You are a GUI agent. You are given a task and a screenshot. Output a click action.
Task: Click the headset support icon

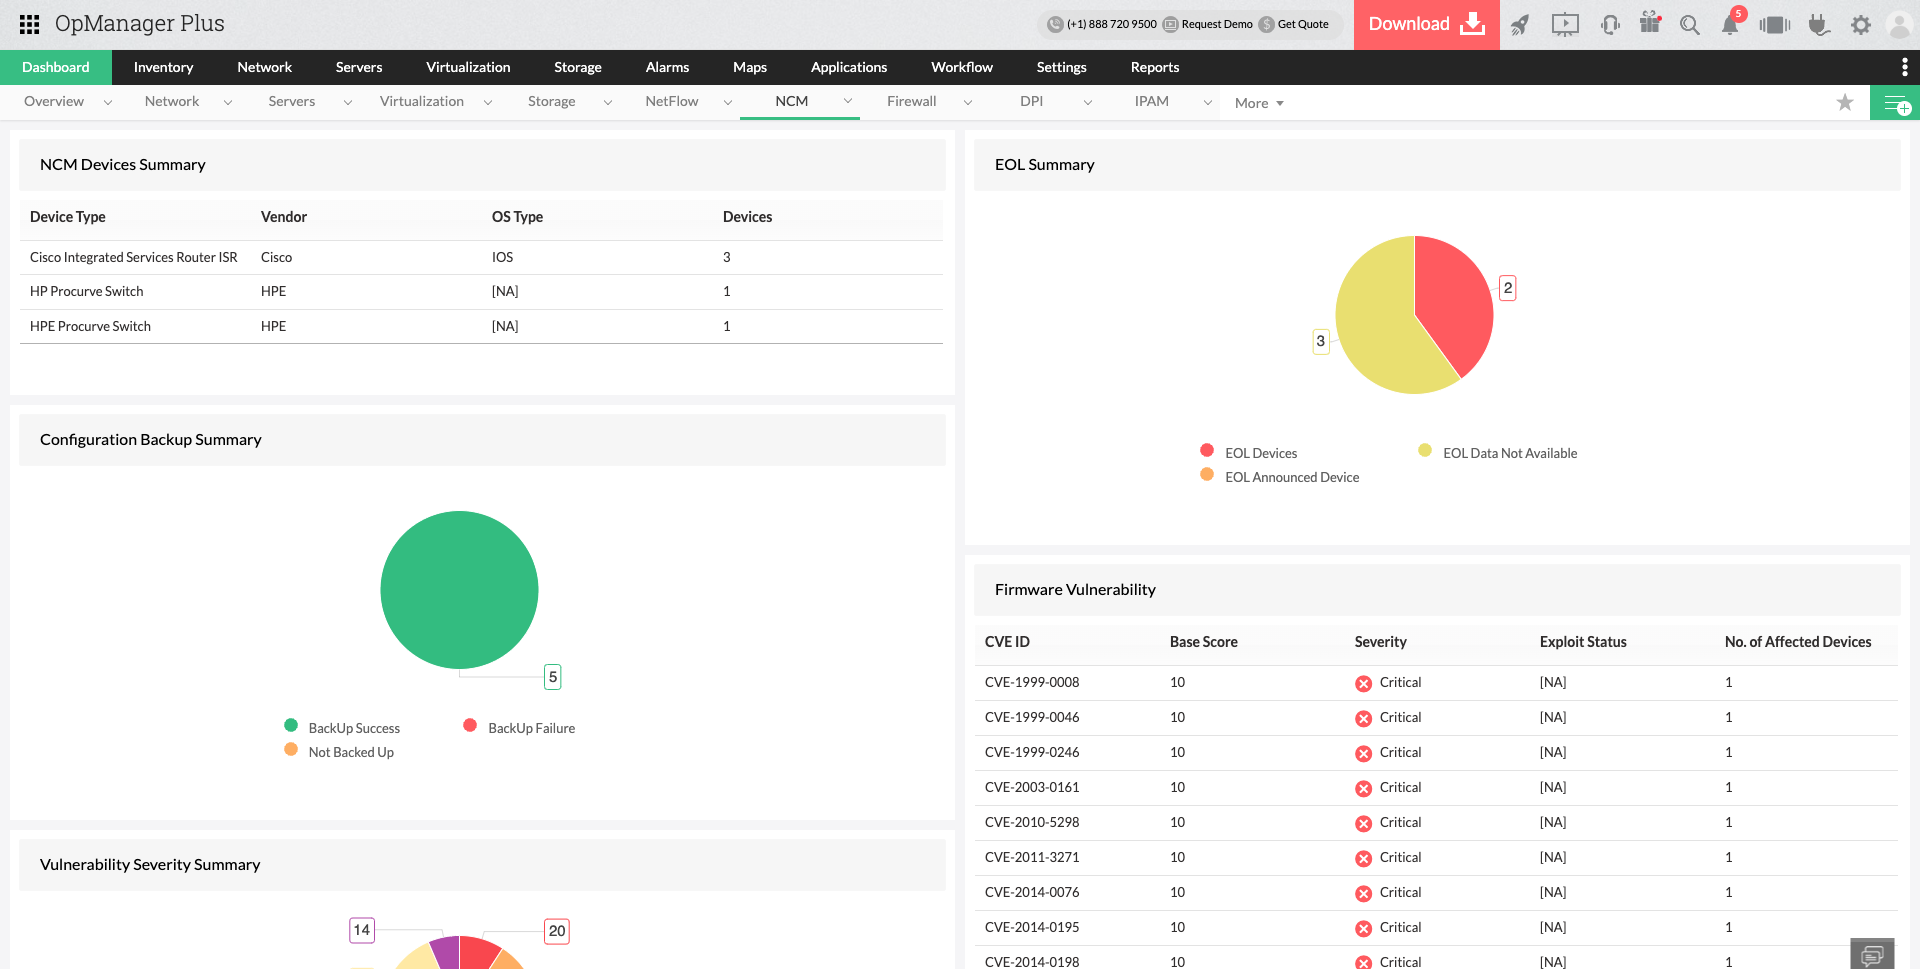[1610, 25]
